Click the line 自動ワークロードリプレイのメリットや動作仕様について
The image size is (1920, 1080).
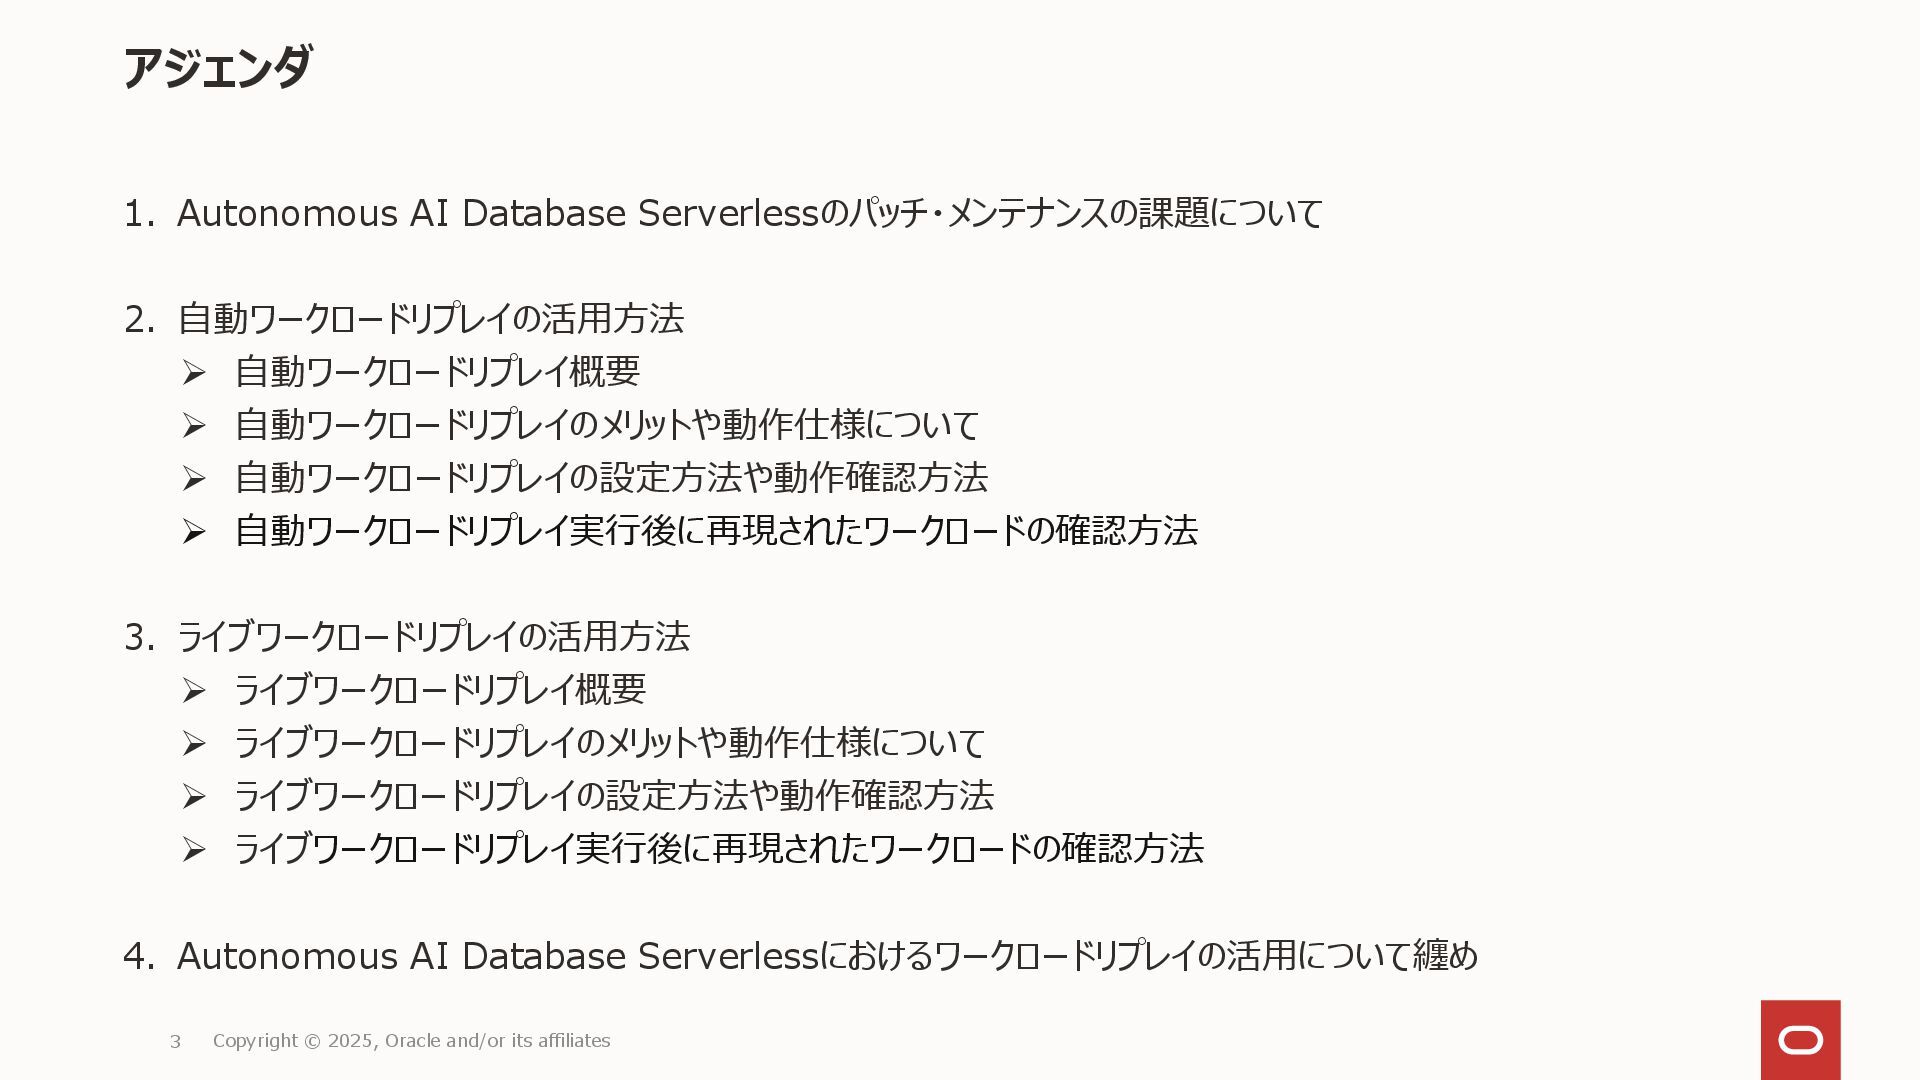606,425
